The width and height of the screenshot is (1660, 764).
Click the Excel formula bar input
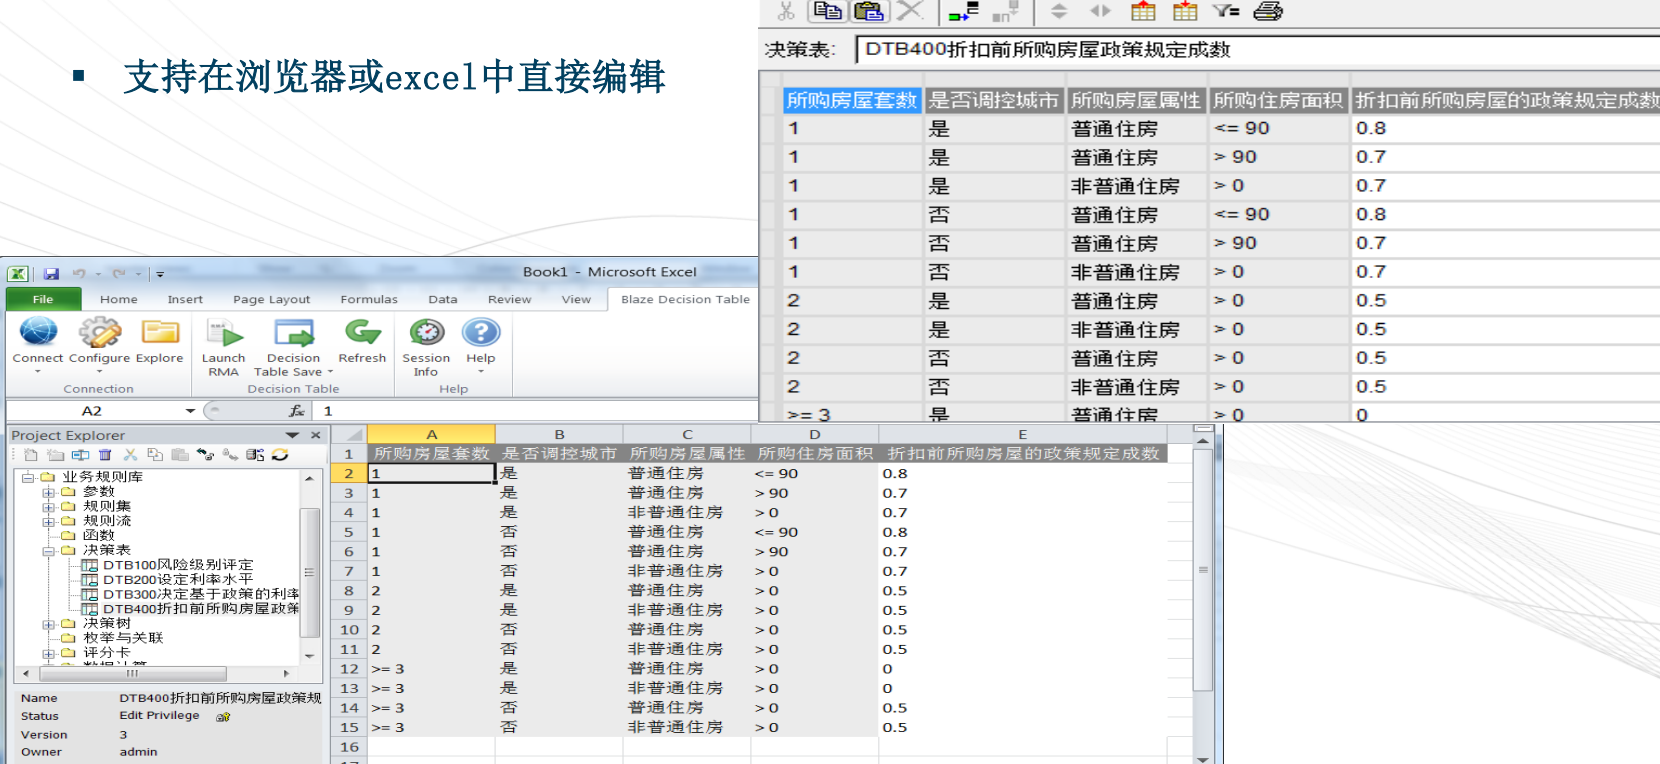536,411
